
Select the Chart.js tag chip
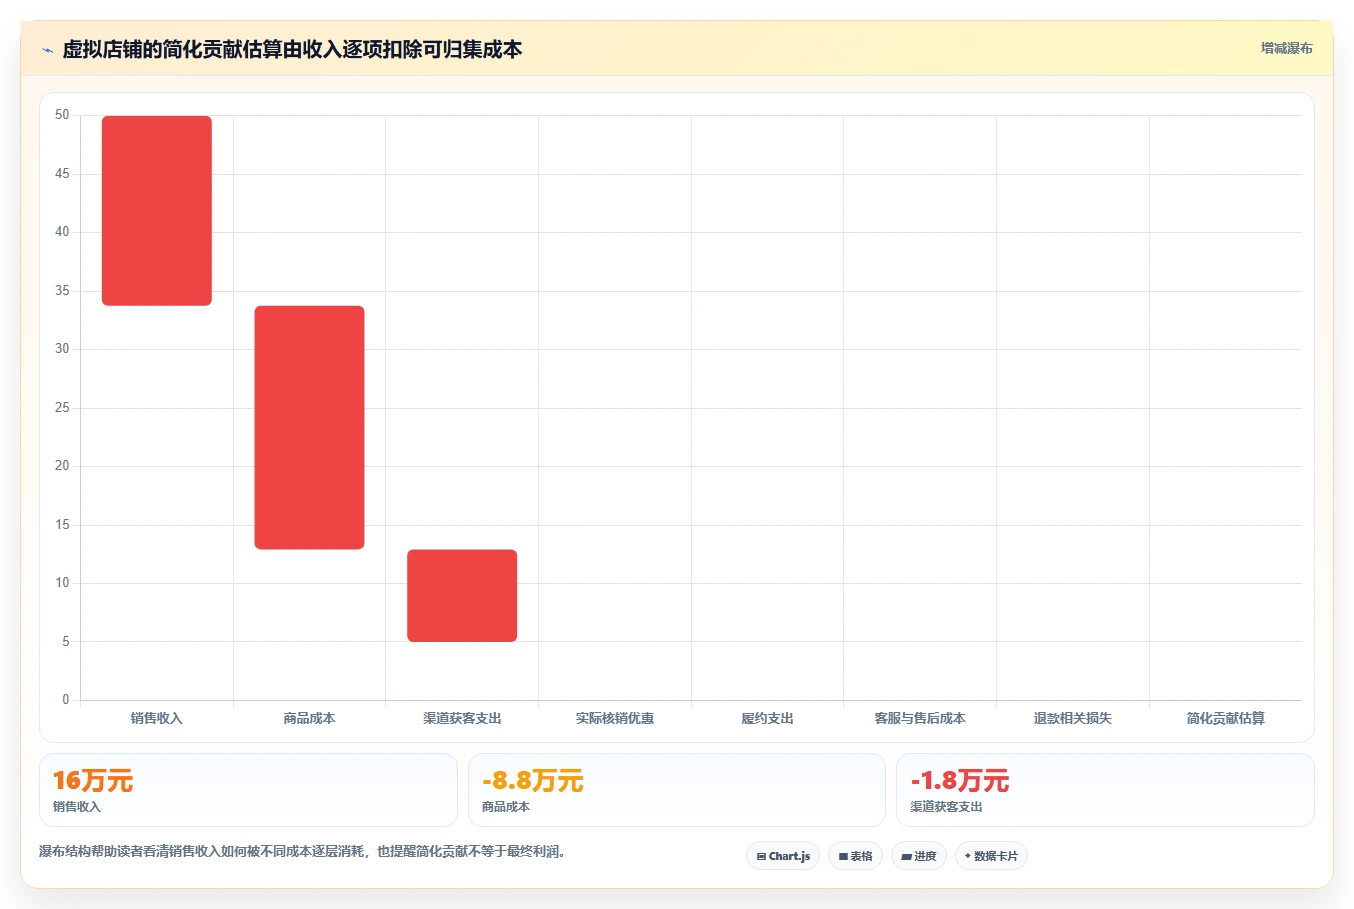(783, 856)
